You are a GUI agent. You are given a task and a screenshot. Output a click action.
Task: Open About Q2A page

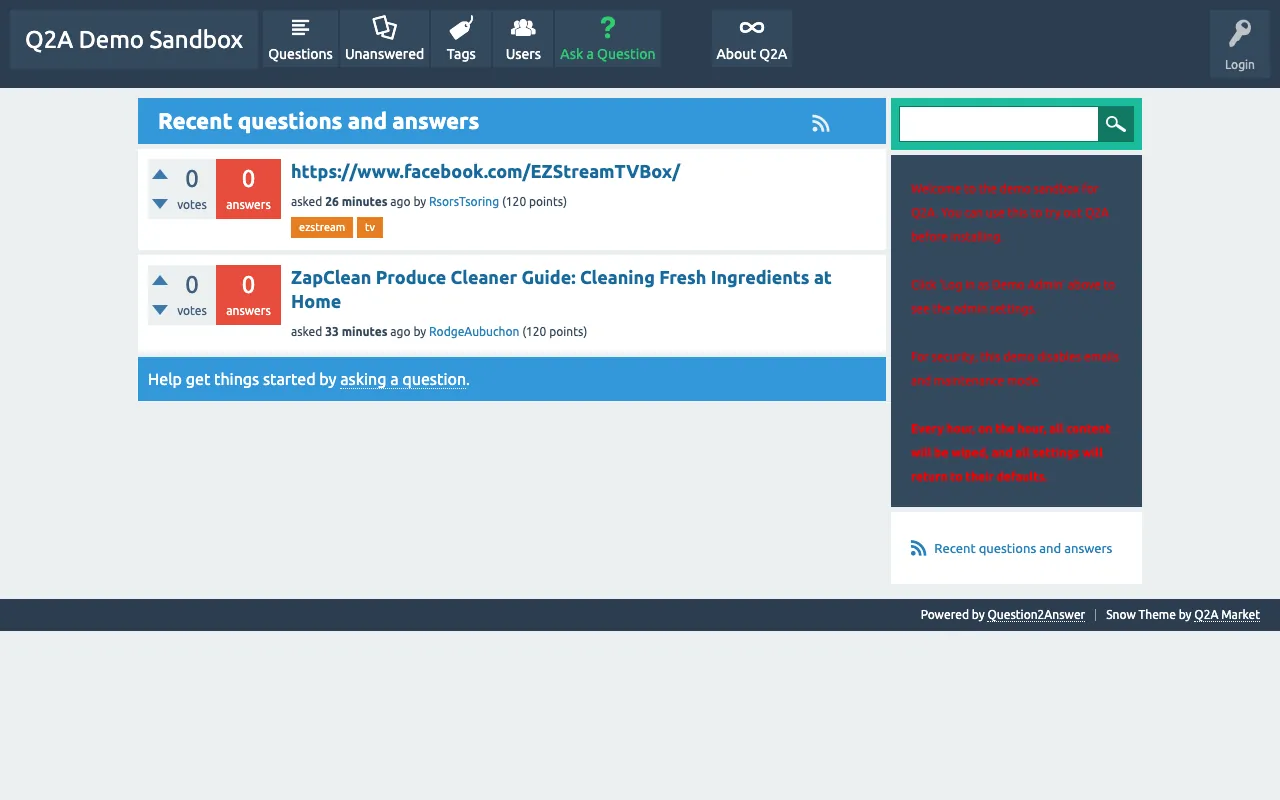pyautogui.click(x=752, y=39)
